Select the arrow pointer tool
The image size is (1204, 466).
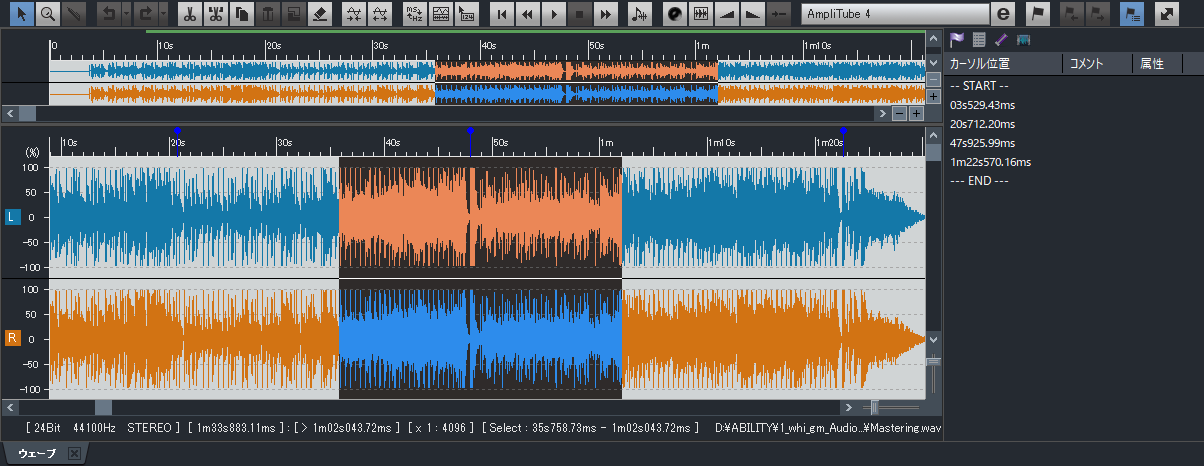[20, 14]
